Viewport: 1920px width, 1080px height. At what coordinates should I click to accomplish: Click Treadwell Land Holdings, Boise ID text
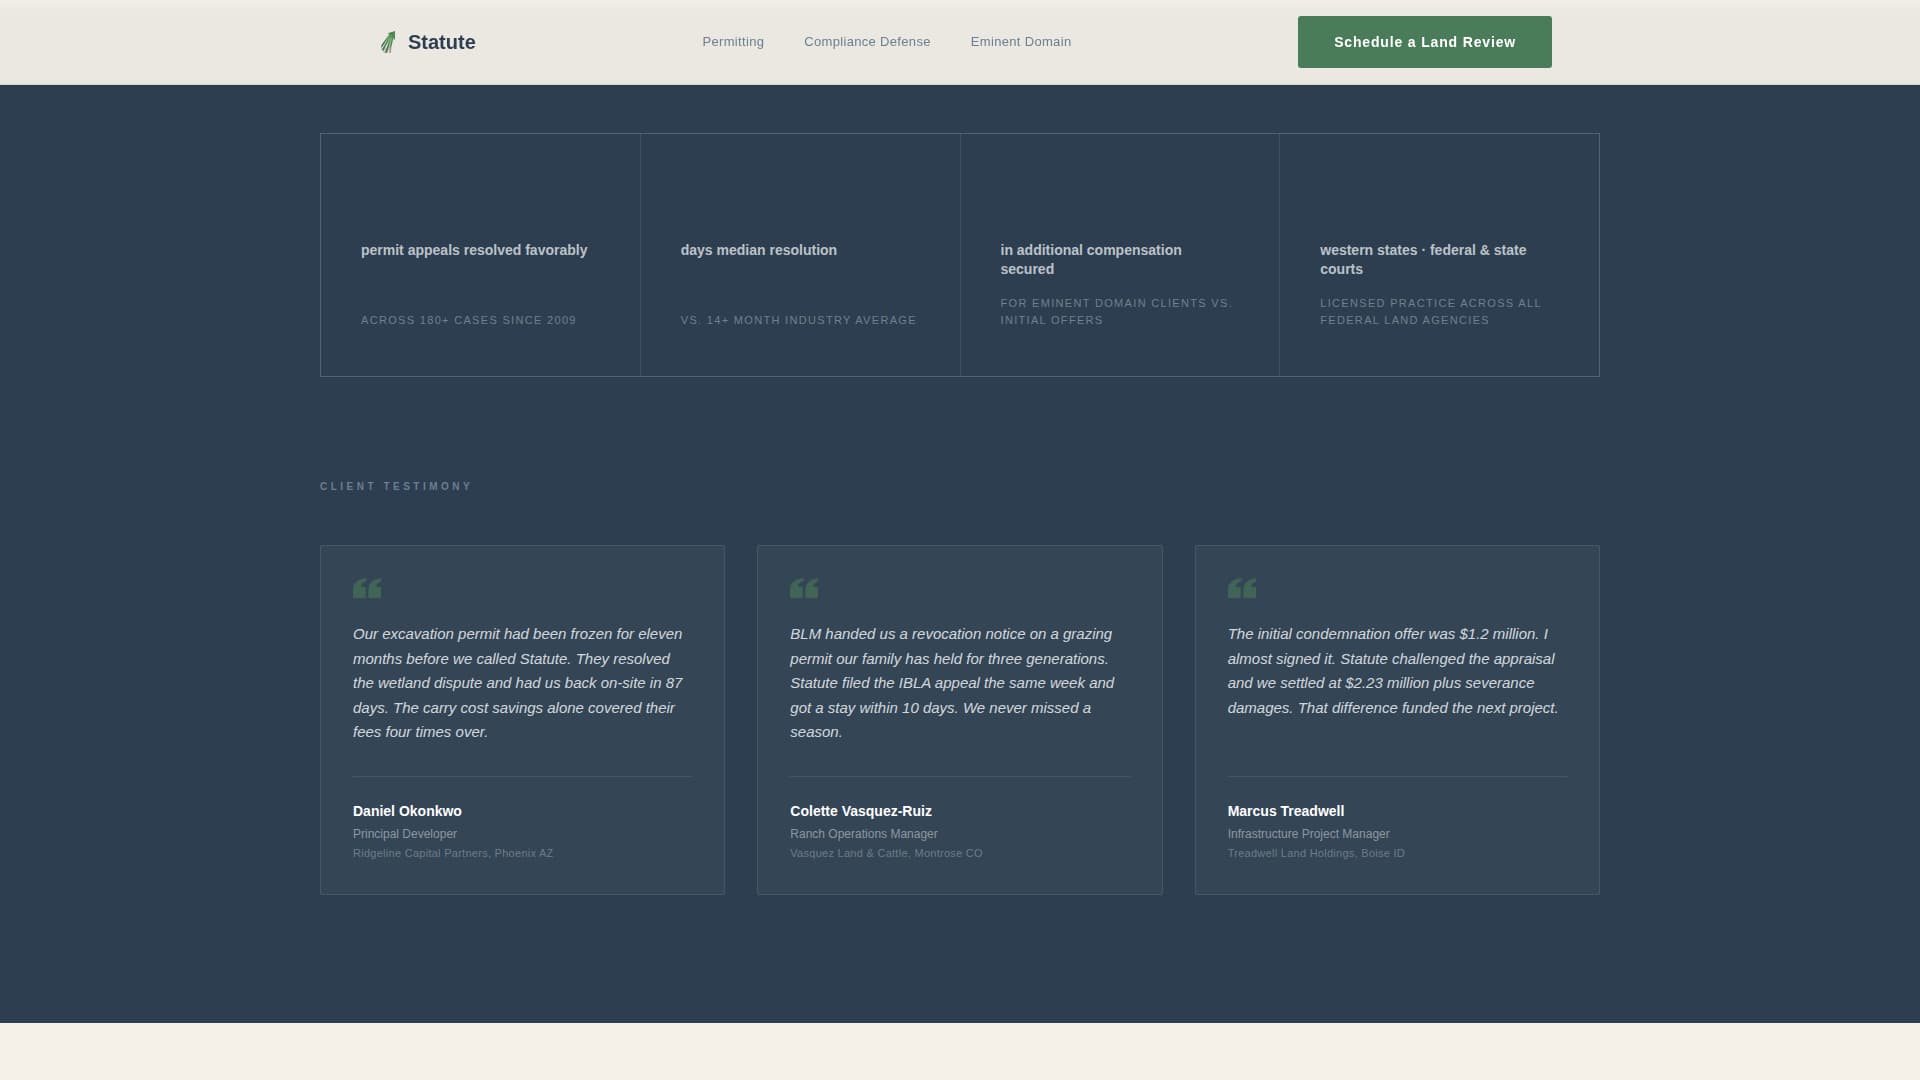pos(1316,853)
